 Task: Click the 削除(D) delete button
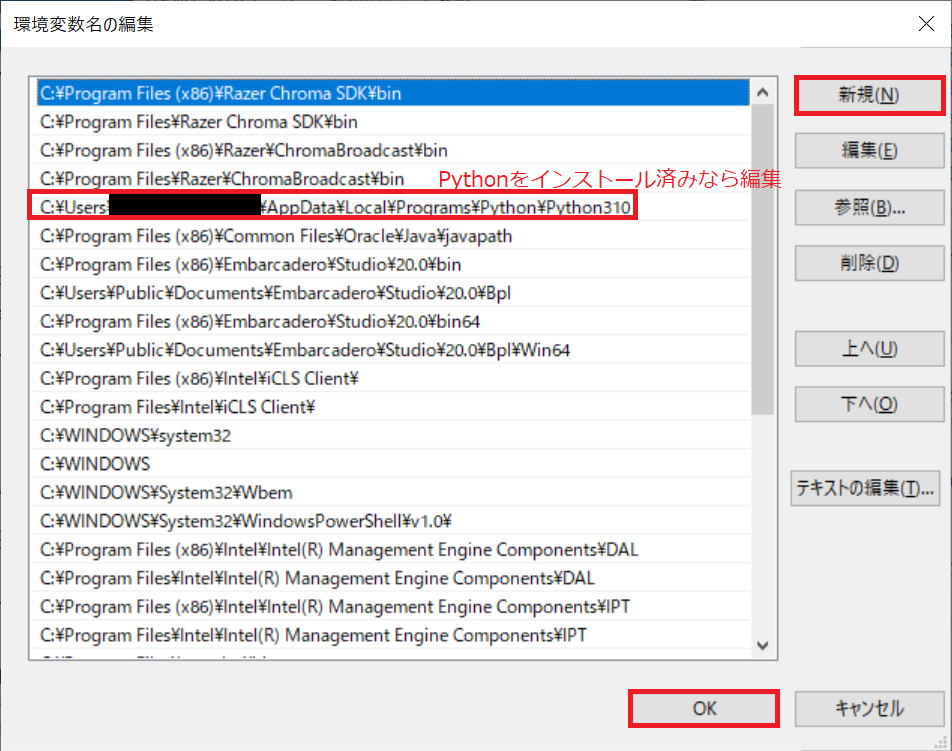[869, 263]
